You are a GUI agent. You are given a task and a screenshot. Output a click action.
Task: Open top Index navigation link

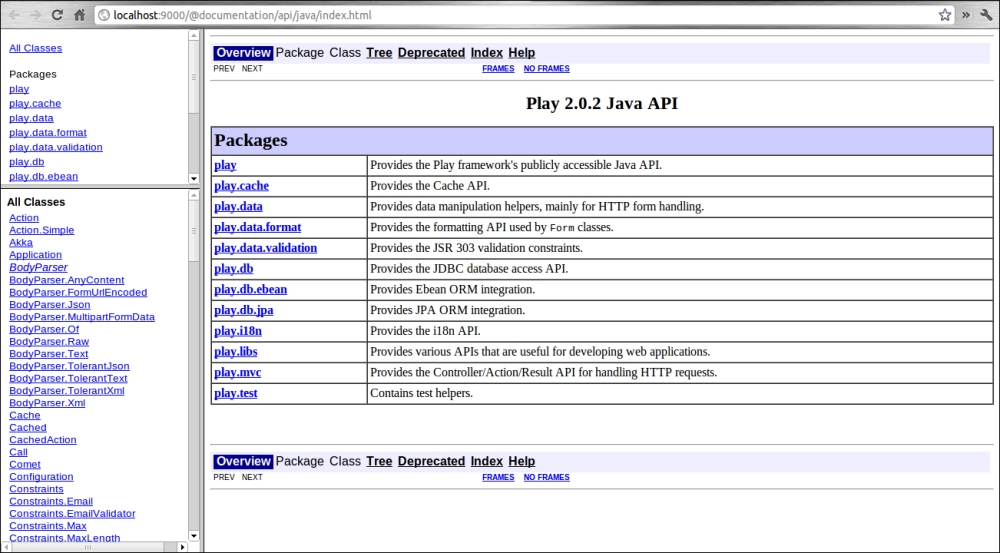coord(487,53)
